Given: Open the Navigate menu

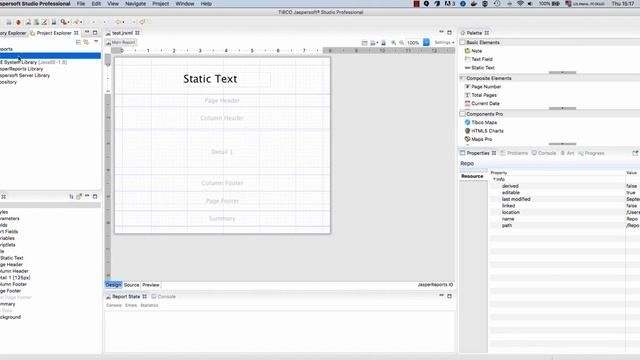Looking at the screenshot, I should pos(136,4).
